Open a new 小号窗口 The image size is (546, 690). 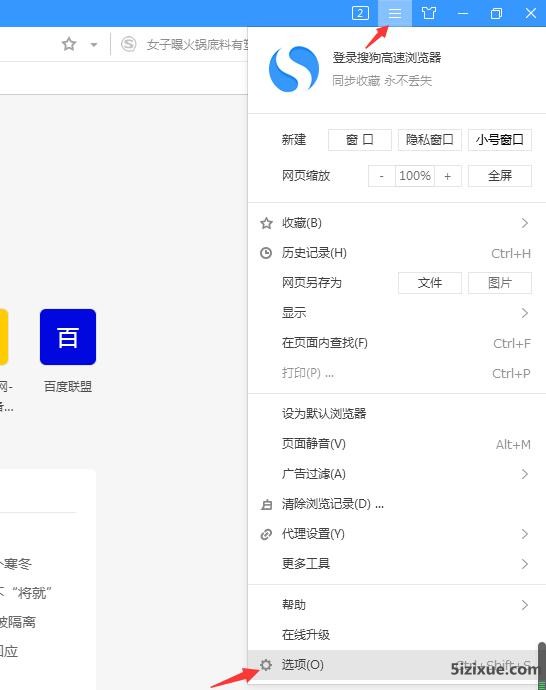pos(499,140)
